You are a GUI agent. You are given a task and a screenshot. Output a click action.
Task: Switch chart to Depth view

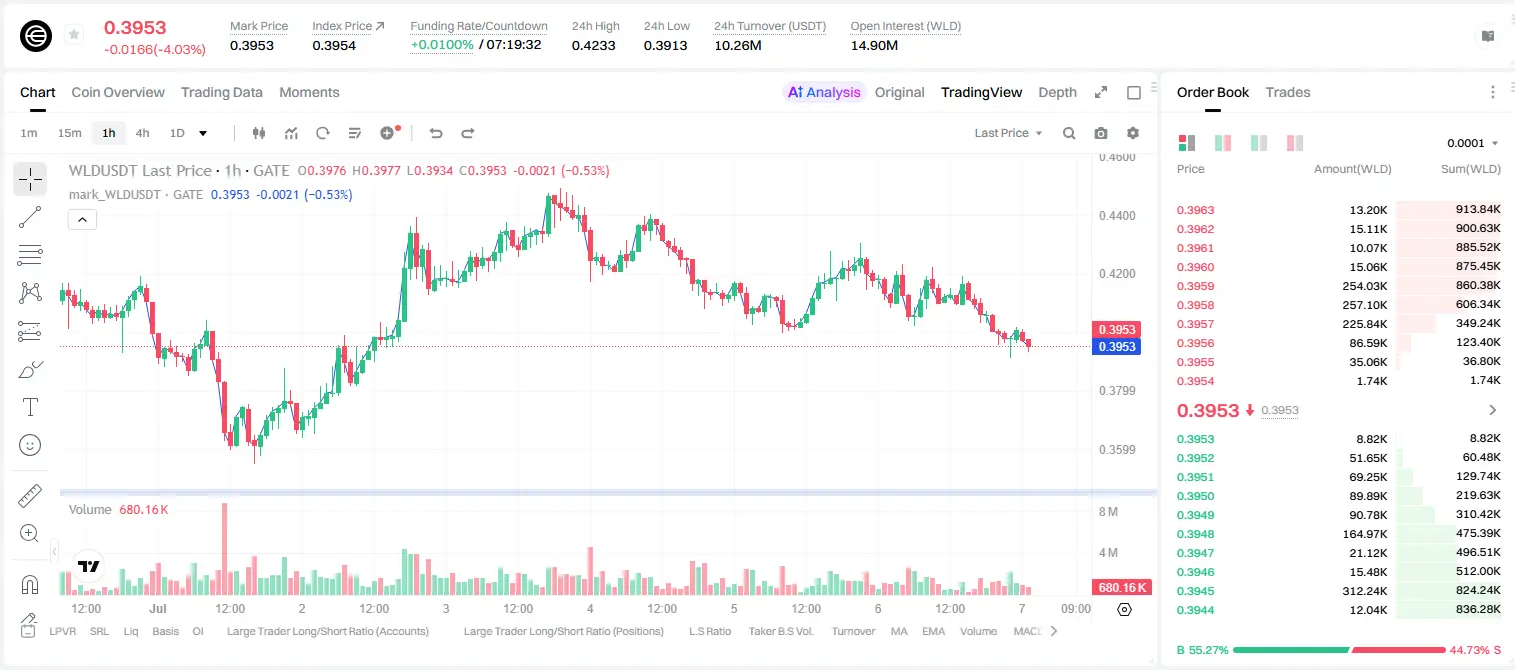(x=1057, y=92)
